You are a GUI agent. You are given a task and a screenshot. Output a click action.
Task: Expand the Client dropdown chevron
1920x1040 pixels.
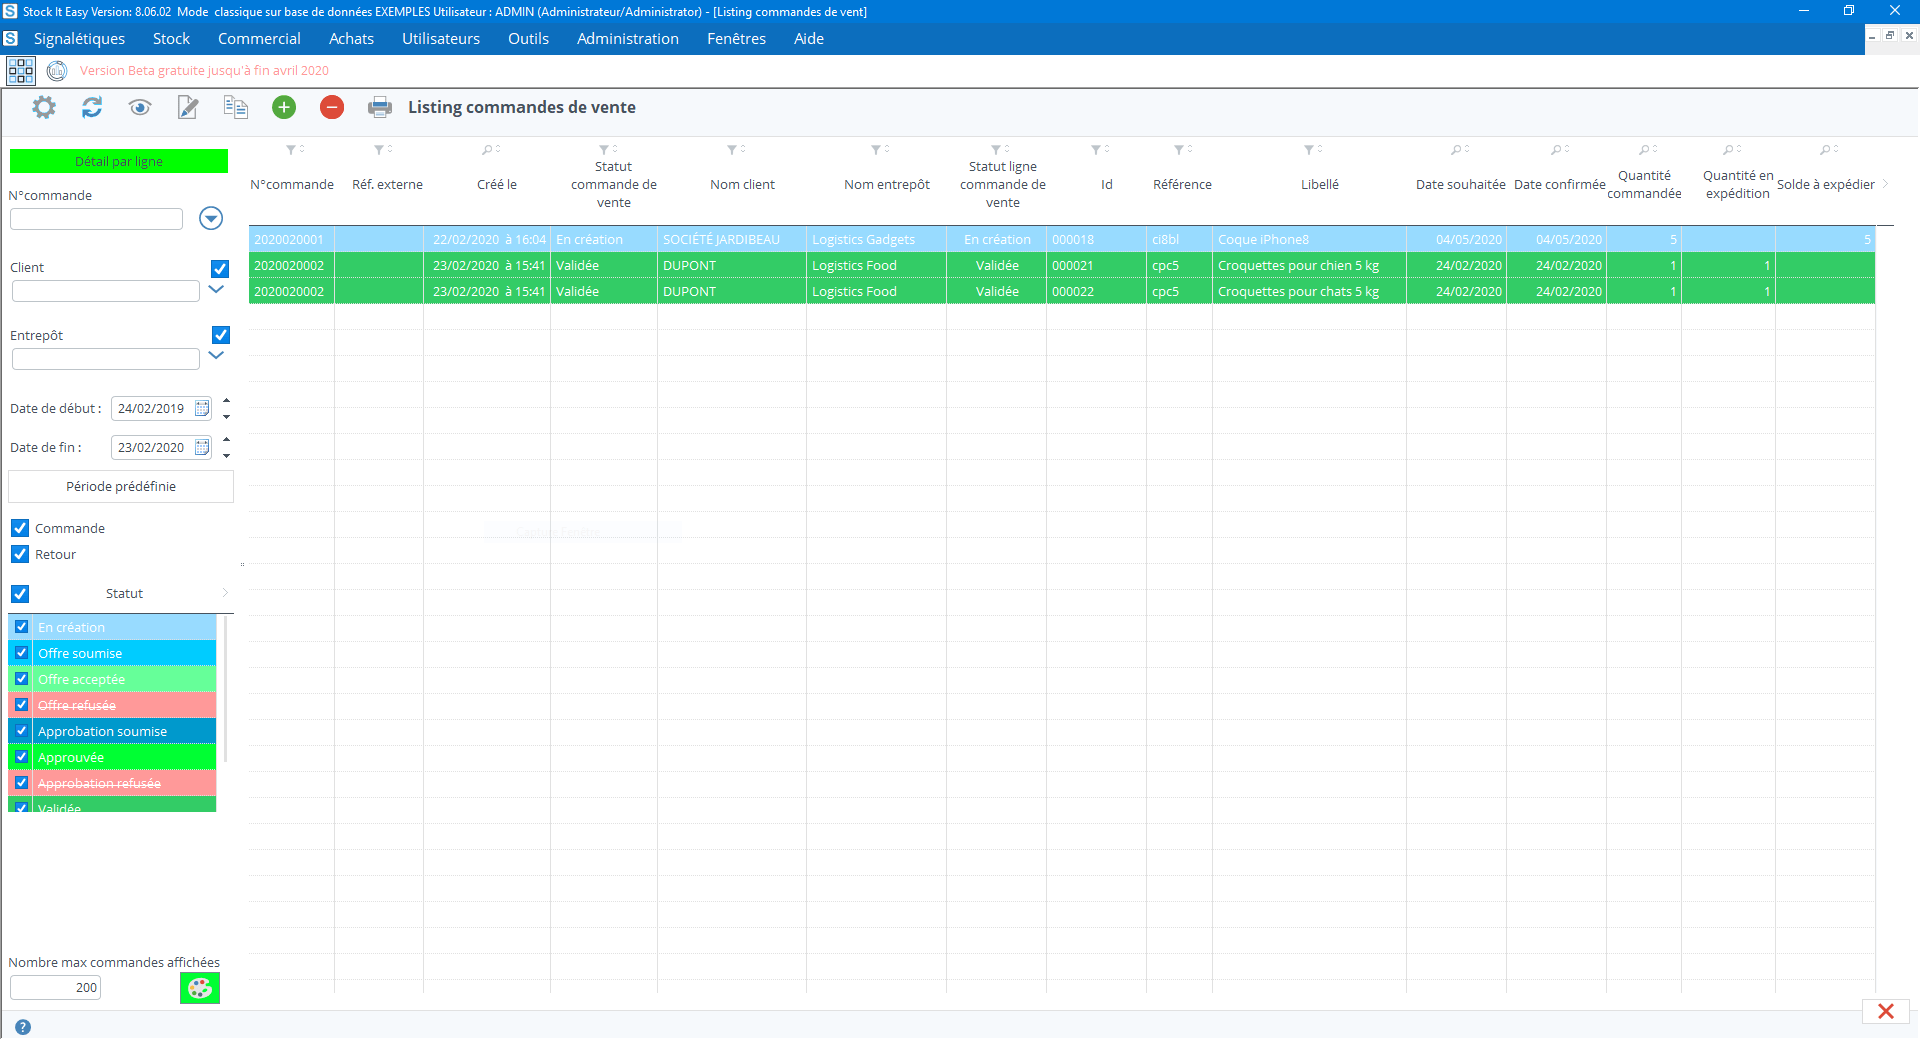216,290
